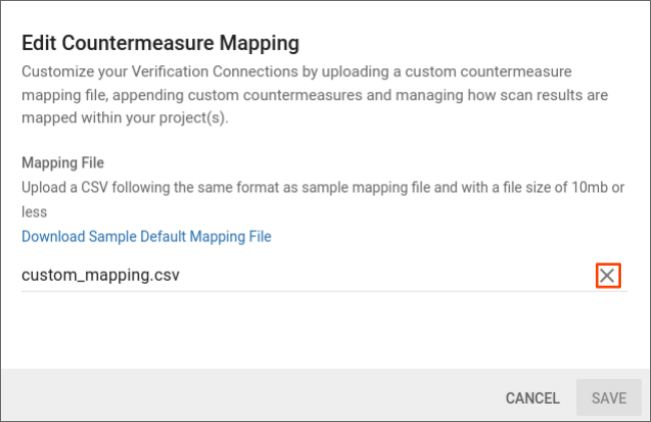Screen dimensions: 651x422
Task: Select the custom_mapping.csv file name field
Action: click(x=100, y=274)
